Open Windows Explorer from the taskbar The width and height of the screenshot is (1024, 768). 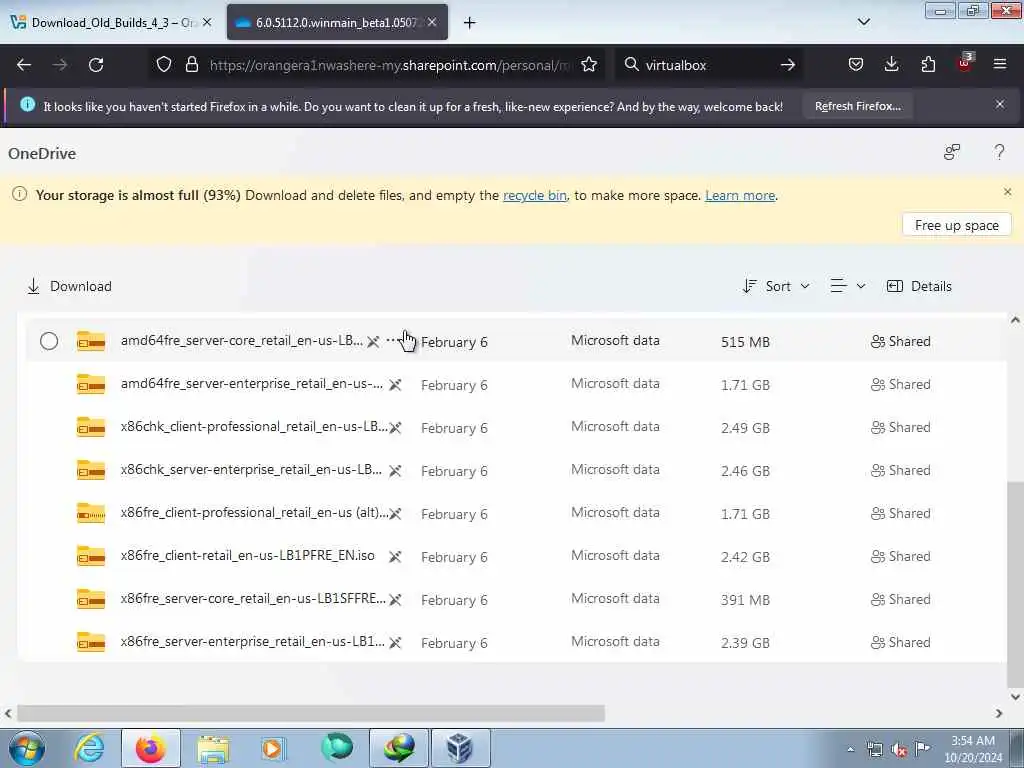(x=213, y=749)
